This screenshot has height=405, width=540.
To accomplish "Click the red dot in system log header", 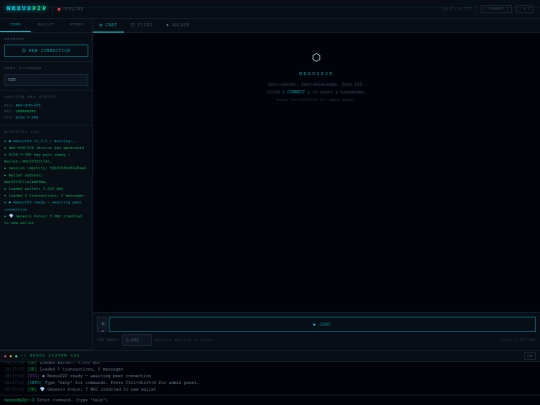I will pos(5,356).
